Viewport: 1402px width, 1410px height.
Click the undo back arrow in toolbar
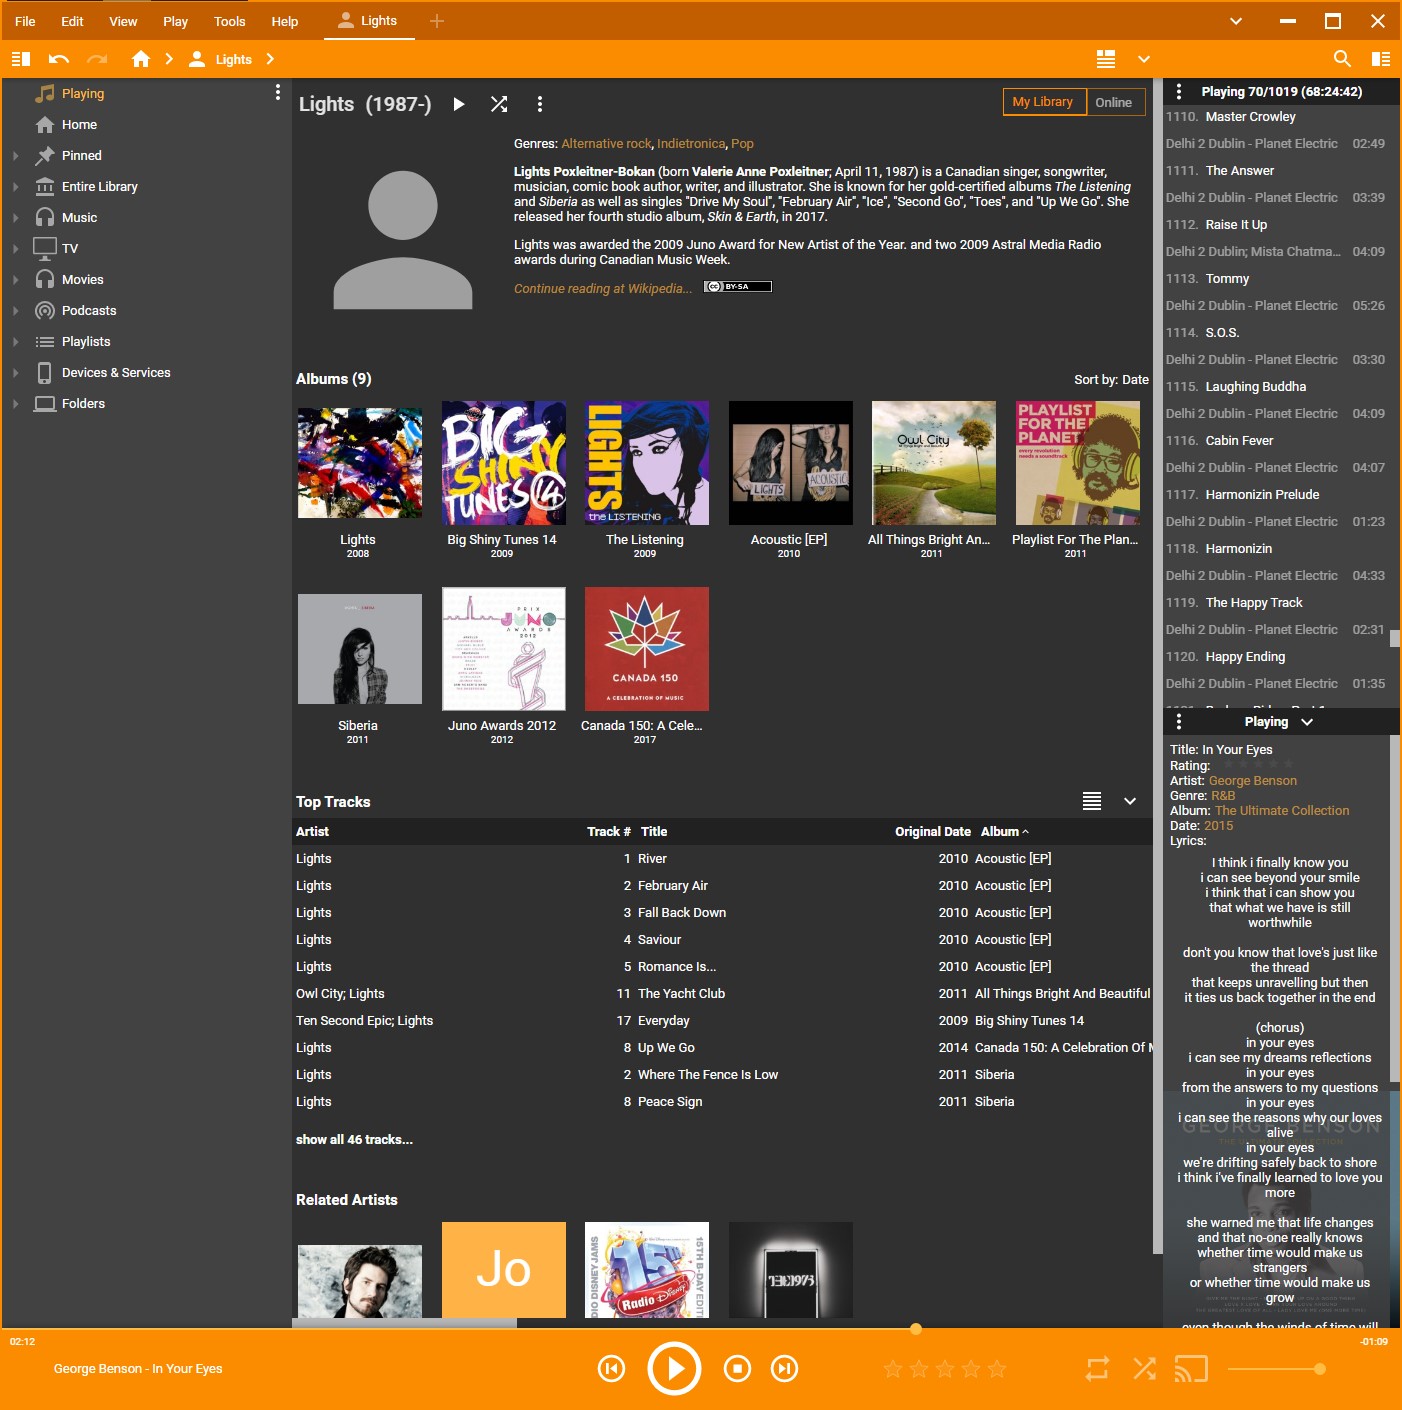click(59, 59)
